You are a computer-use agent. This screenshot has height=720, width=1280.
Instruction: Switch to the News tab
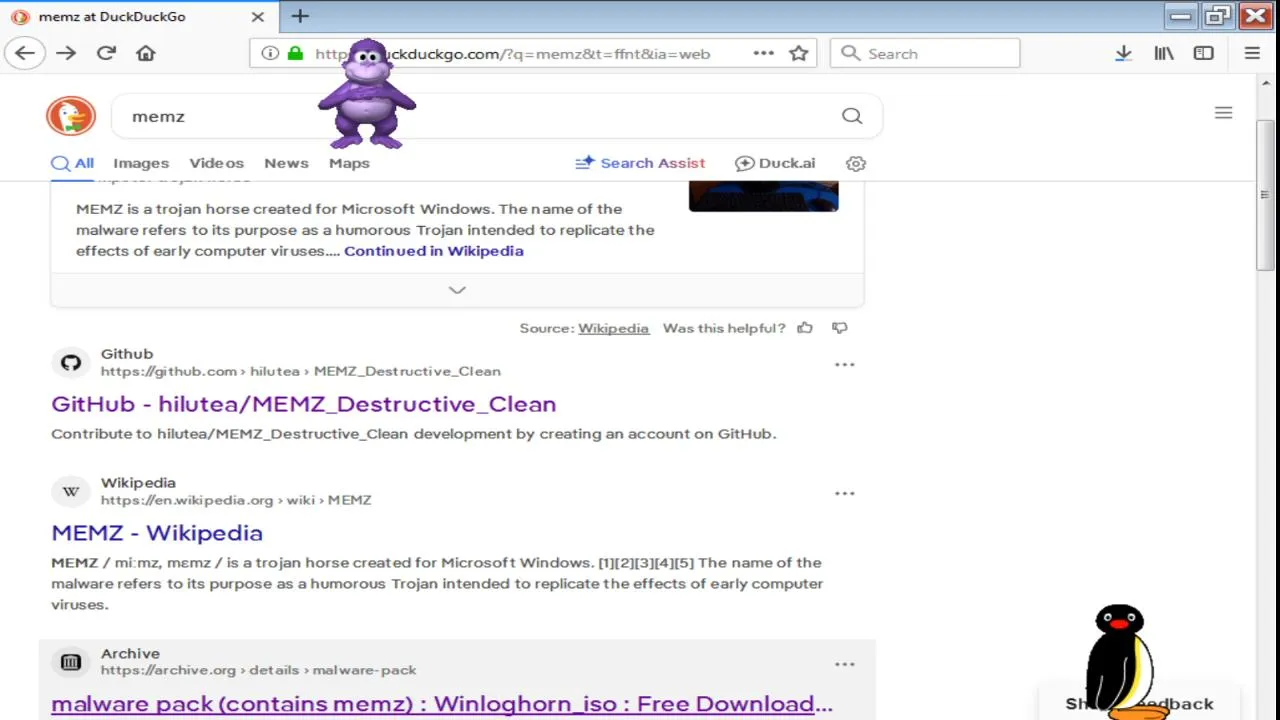(286, 163)
